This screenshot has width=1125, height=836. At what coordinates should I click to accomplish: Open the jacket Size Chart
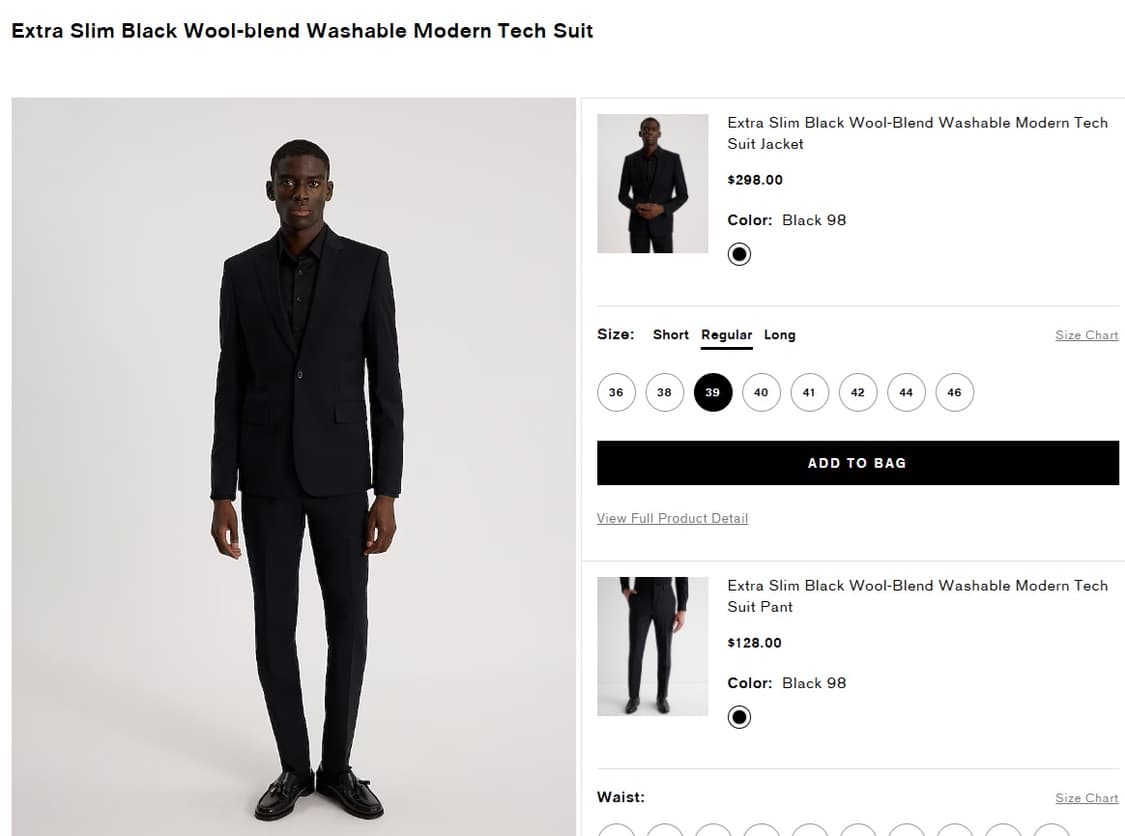(1087, 335)
